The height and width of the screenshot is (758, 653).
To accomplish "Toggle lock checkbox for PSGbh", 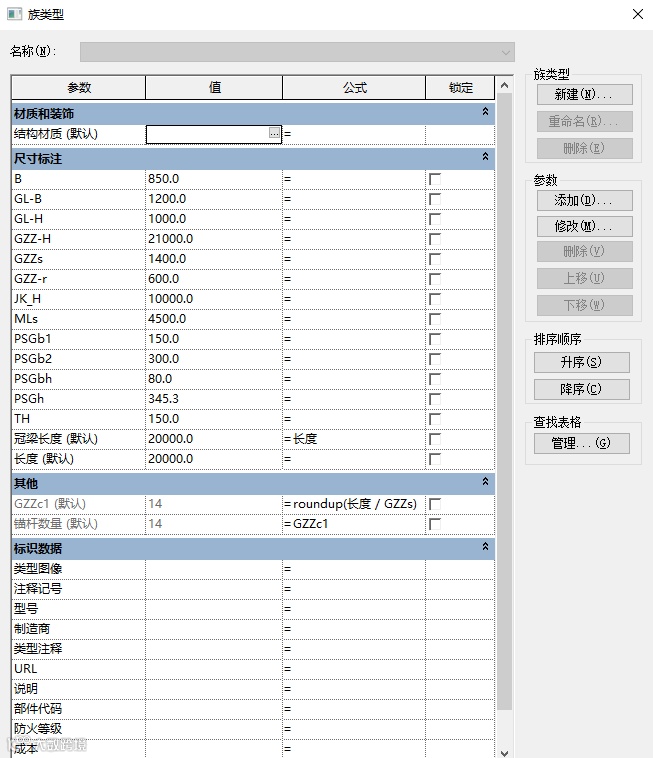I will point(435,379).
